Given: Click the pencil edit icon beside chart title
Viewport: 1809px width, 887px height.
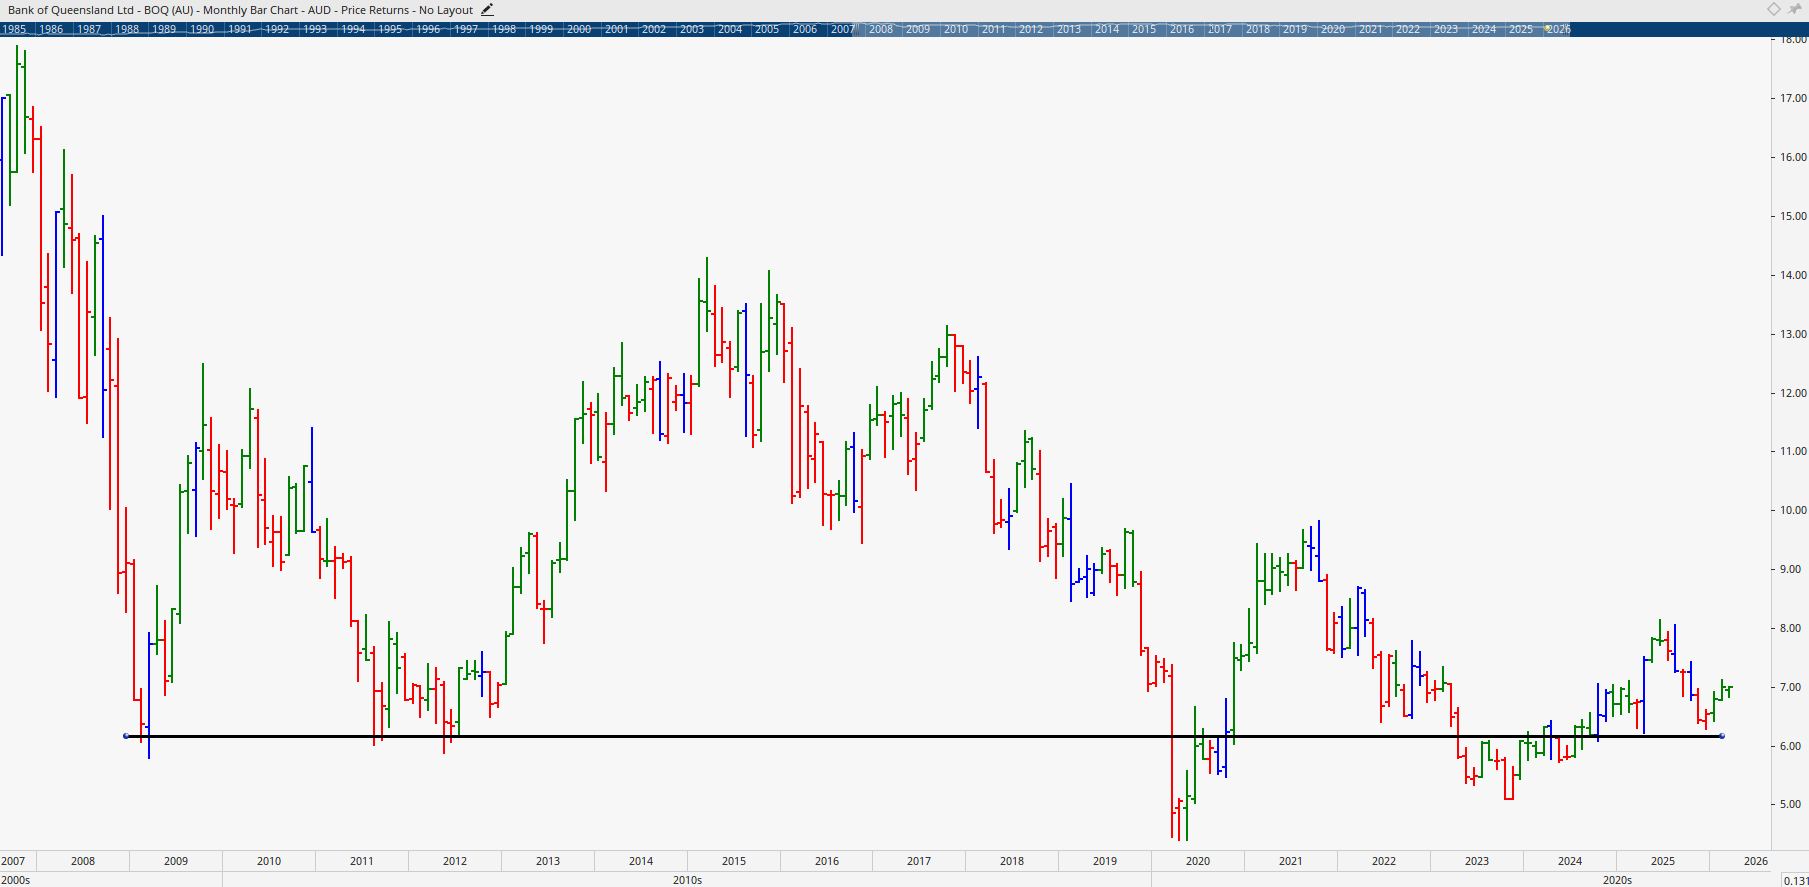Looking at the screenshot, I should [487, 10].
